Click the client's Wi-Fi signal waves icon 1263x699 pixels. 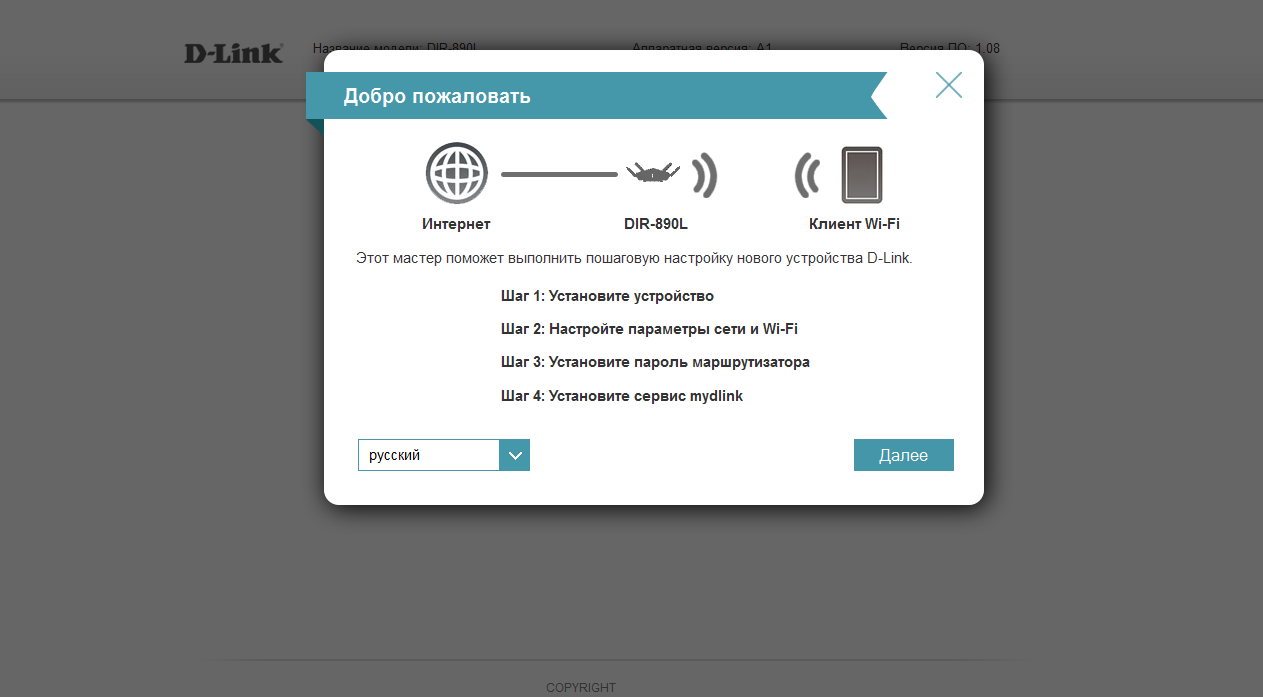point(807,175)
